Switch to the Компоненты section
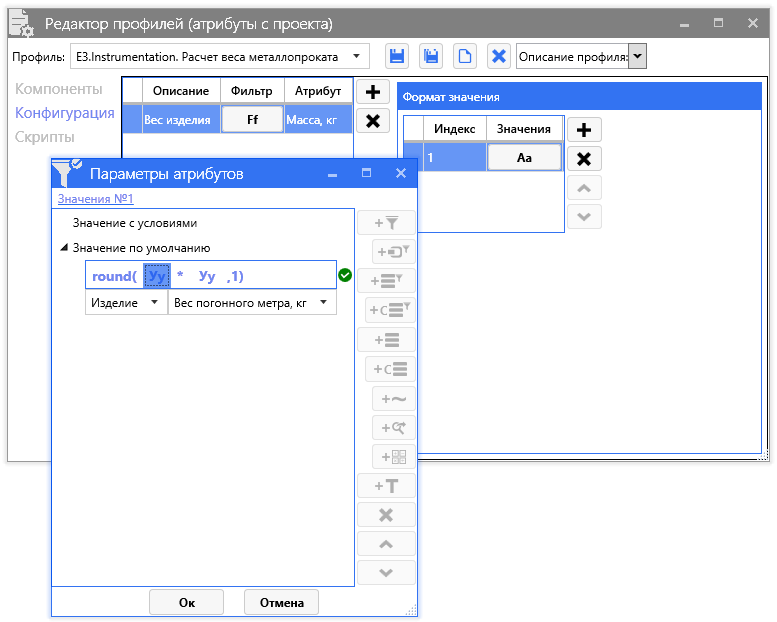 pos(59,90)
